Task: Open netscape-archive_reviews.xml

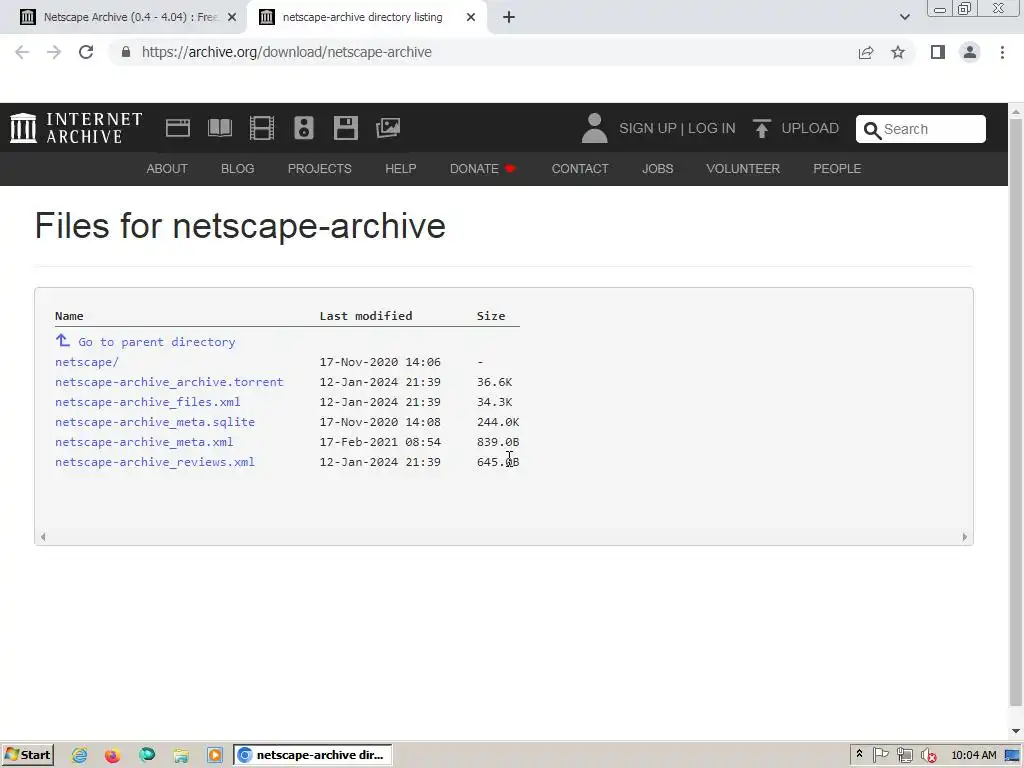Action: tap(155, 462)
